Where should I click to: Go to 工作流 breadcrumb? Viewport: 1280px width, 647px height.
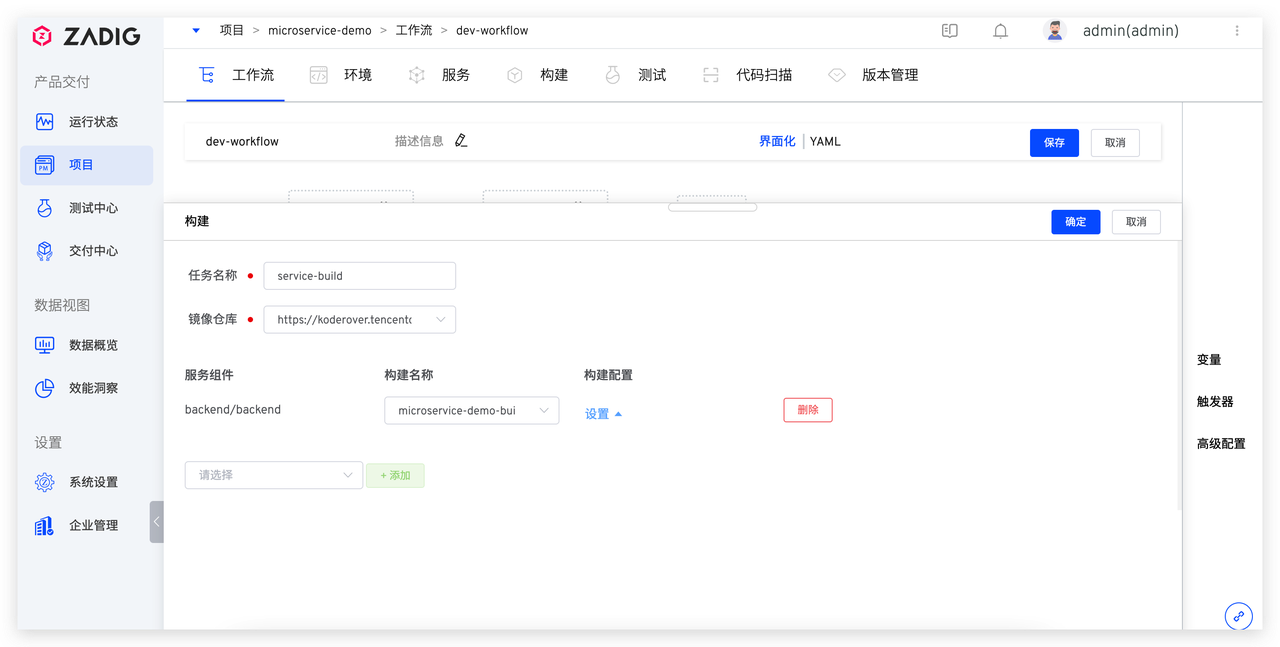pyautogui.click(x=414, y=30)
